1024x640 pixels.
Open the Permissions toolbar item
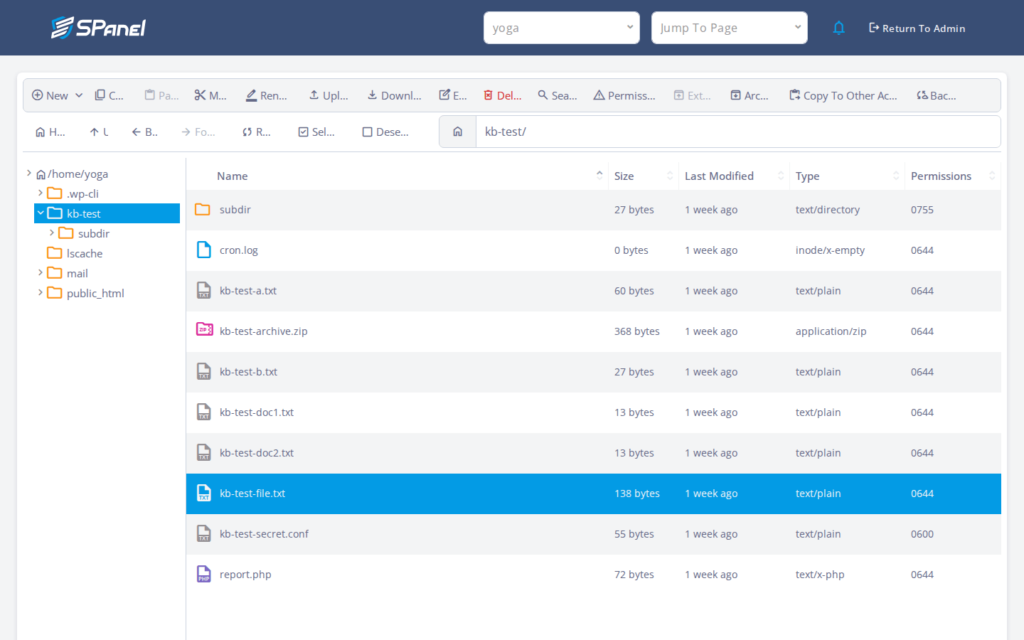tap(624, 95)
